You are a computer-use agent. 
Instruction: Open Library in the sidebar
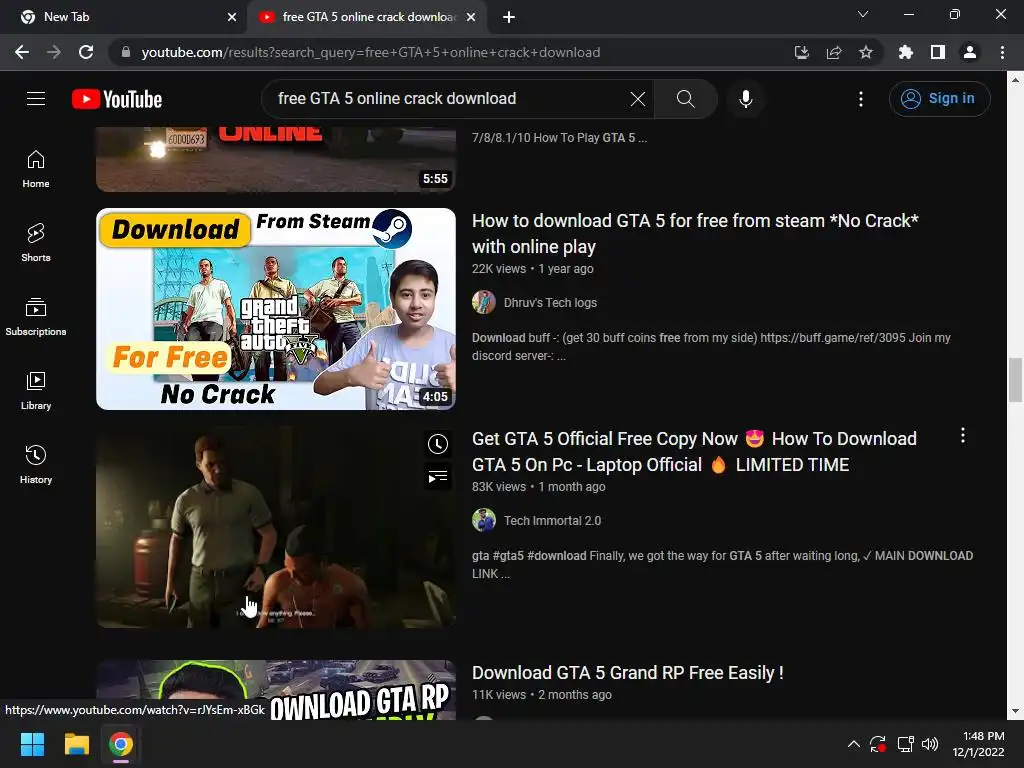point(36,391)
